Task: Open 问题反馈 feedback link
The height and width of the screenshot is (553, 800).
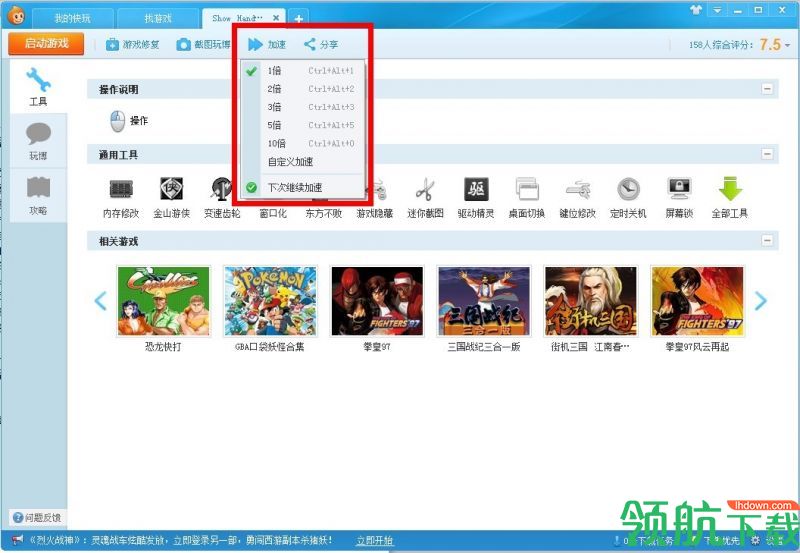Action: [x=37, y=518]
